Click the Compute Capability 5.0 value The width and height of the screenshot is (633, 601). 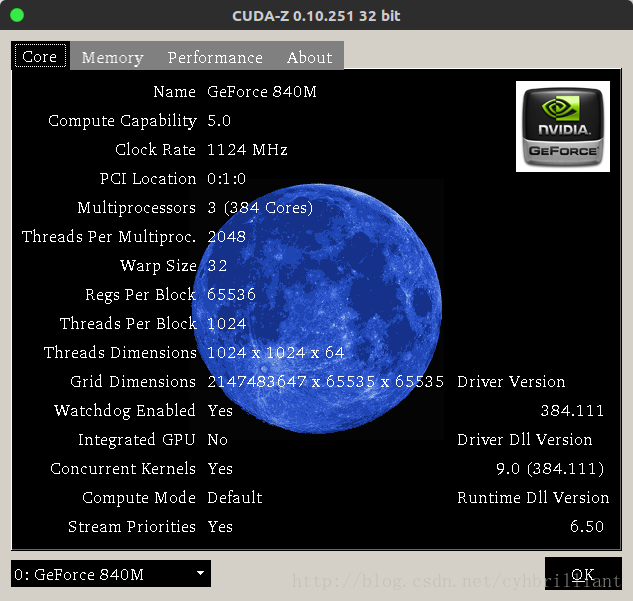point(219,121)
